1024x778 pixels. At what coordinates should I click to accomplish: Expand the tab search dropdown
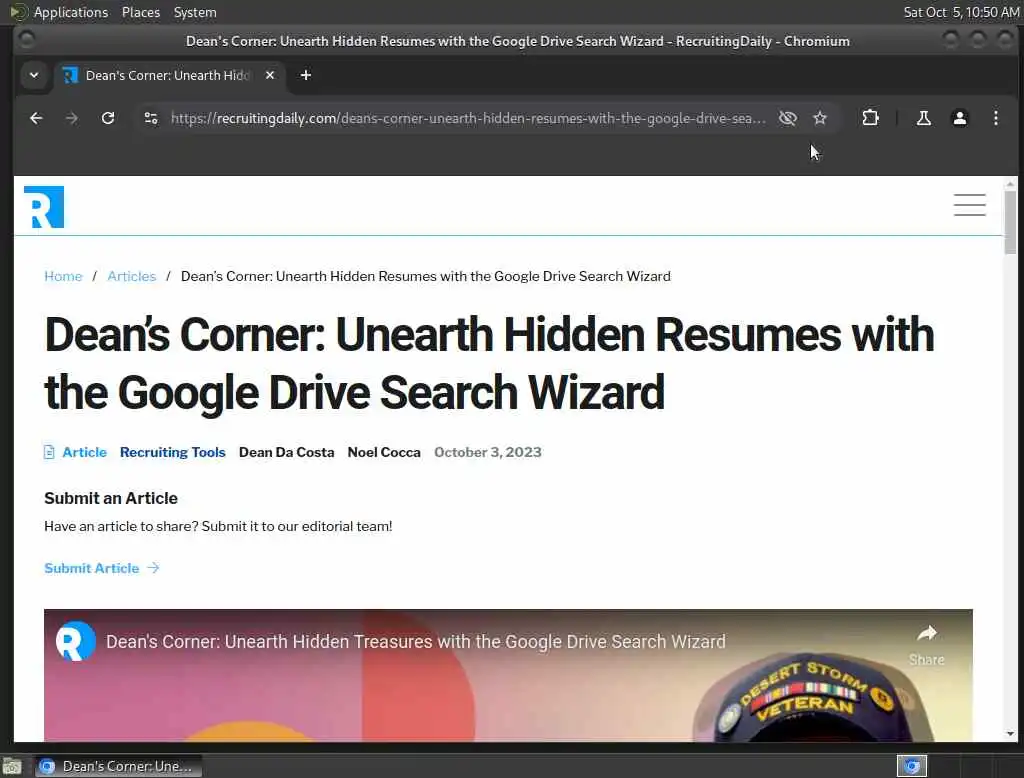coord(34,75)
